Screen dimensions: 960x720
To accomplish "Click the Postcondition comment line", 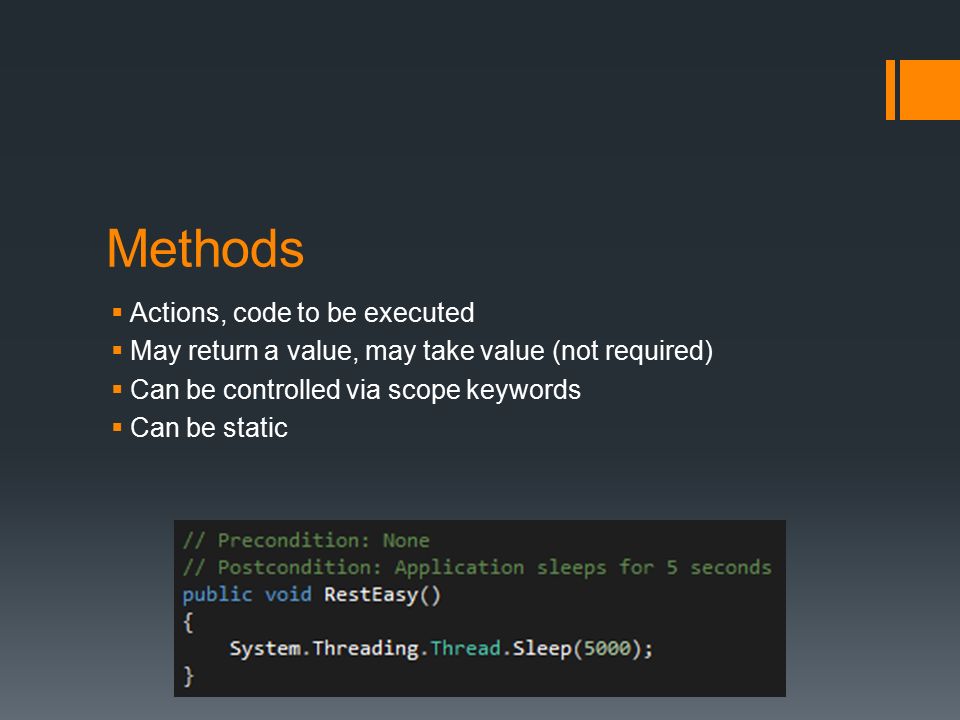I will tap(477, 568).
